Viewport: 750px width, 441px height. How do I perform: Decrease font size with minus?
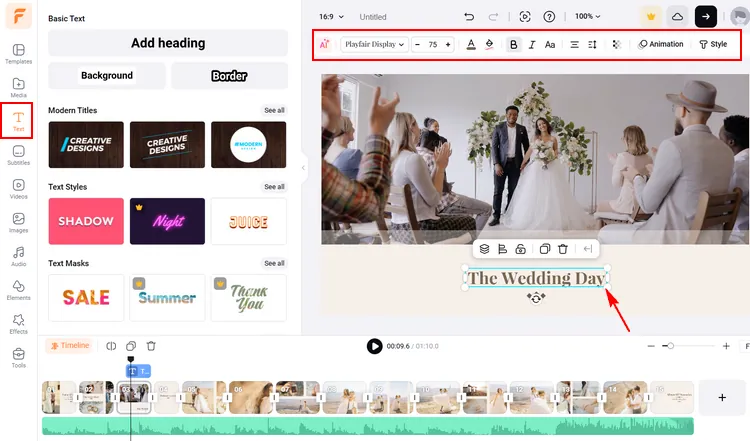pos(418,44)
